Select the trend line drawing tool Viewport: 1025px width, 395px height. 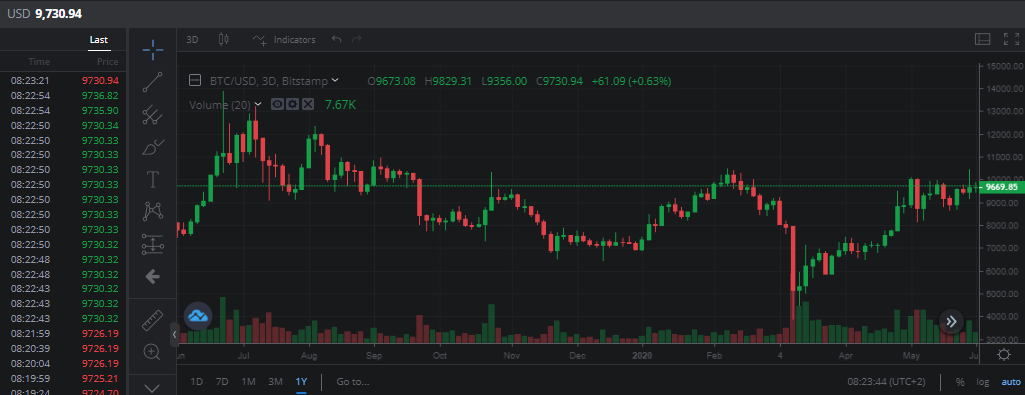[152, 82]
